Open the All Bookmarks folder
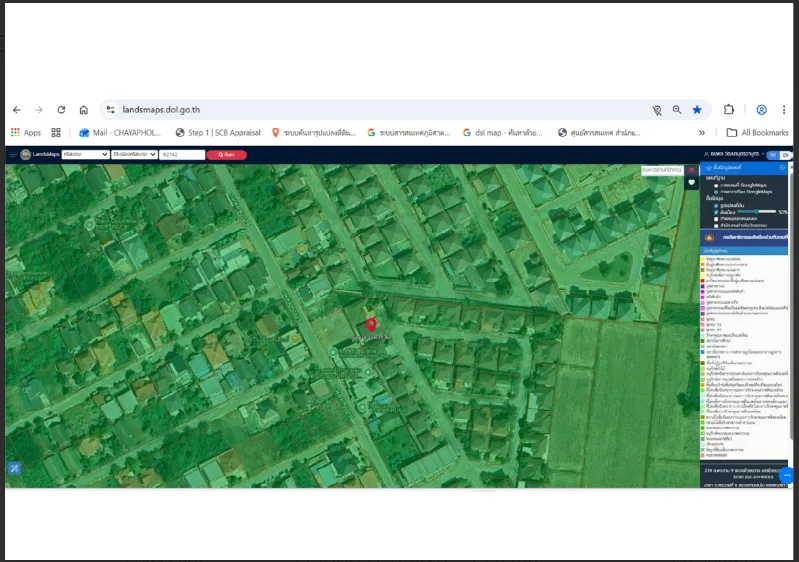 pyautogui.click(x=757, y=132)
